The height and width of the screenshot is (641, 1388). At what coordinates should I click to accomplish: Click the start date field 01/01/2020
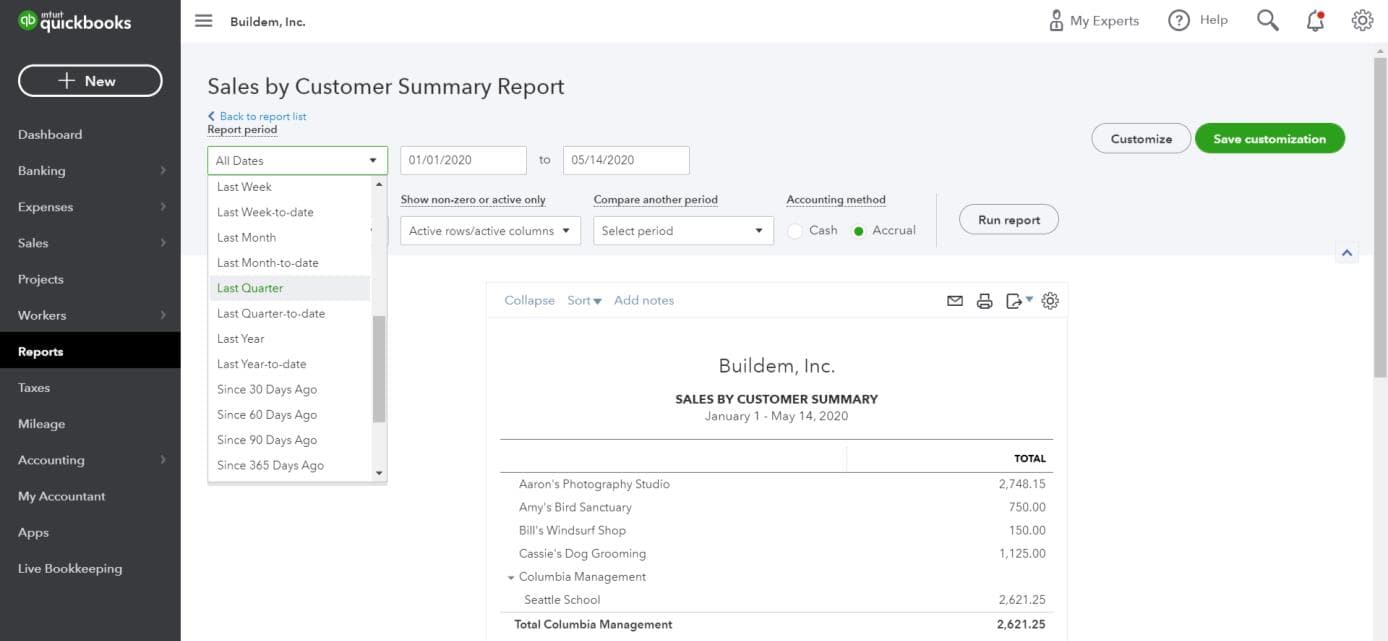tap(463, 160)
